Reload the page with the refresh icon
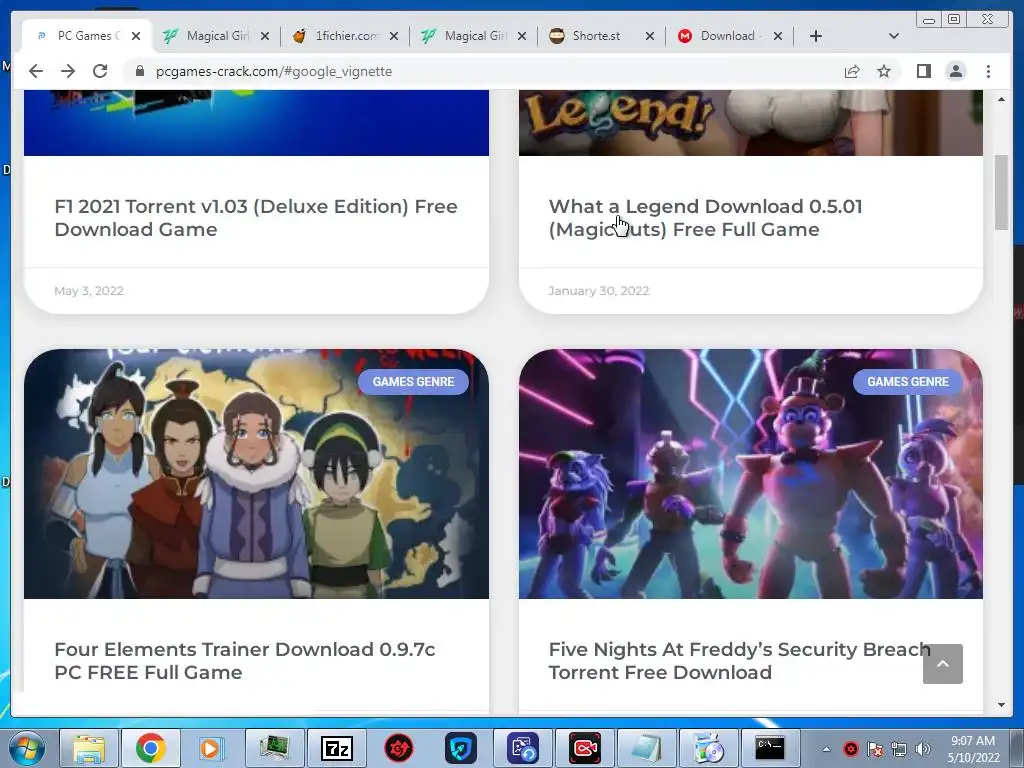 tap(100, 71)
